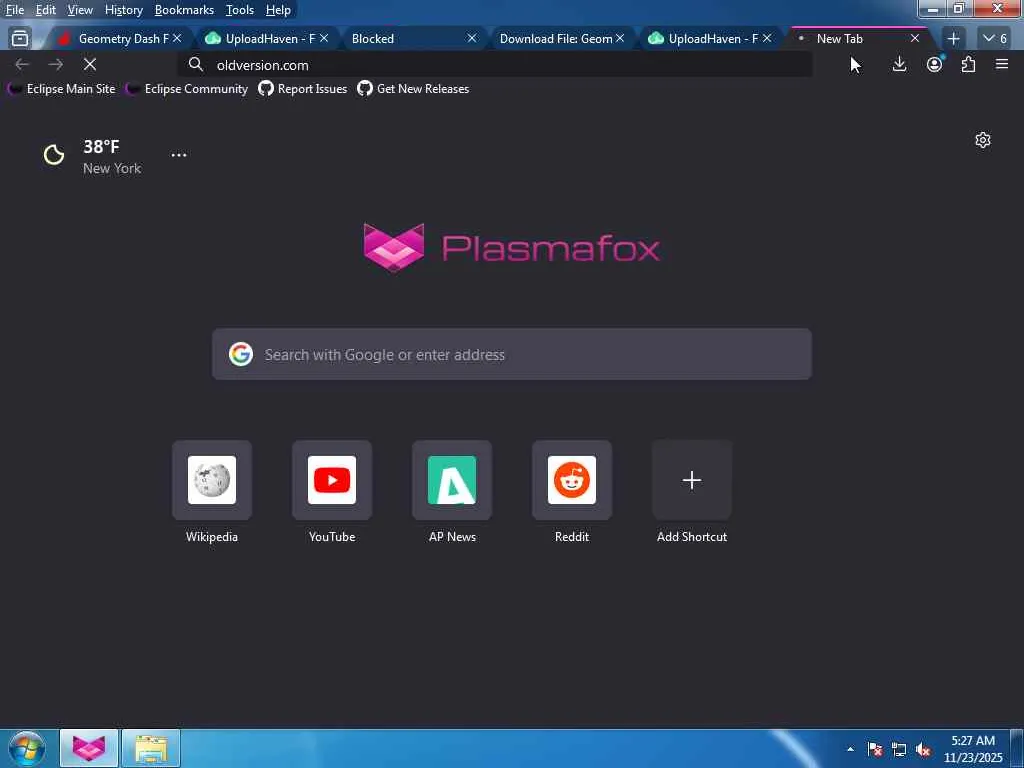Open the History menu
This screenshot has height=768, width=1024.
coord(123,10)
